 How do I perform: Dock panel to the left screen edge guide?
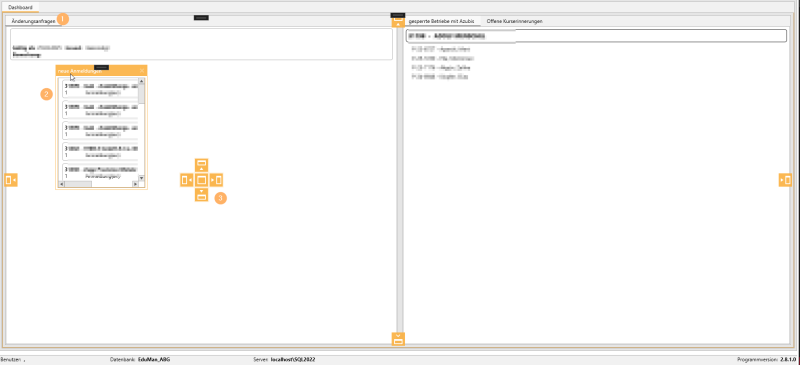[x=11, y=180]
